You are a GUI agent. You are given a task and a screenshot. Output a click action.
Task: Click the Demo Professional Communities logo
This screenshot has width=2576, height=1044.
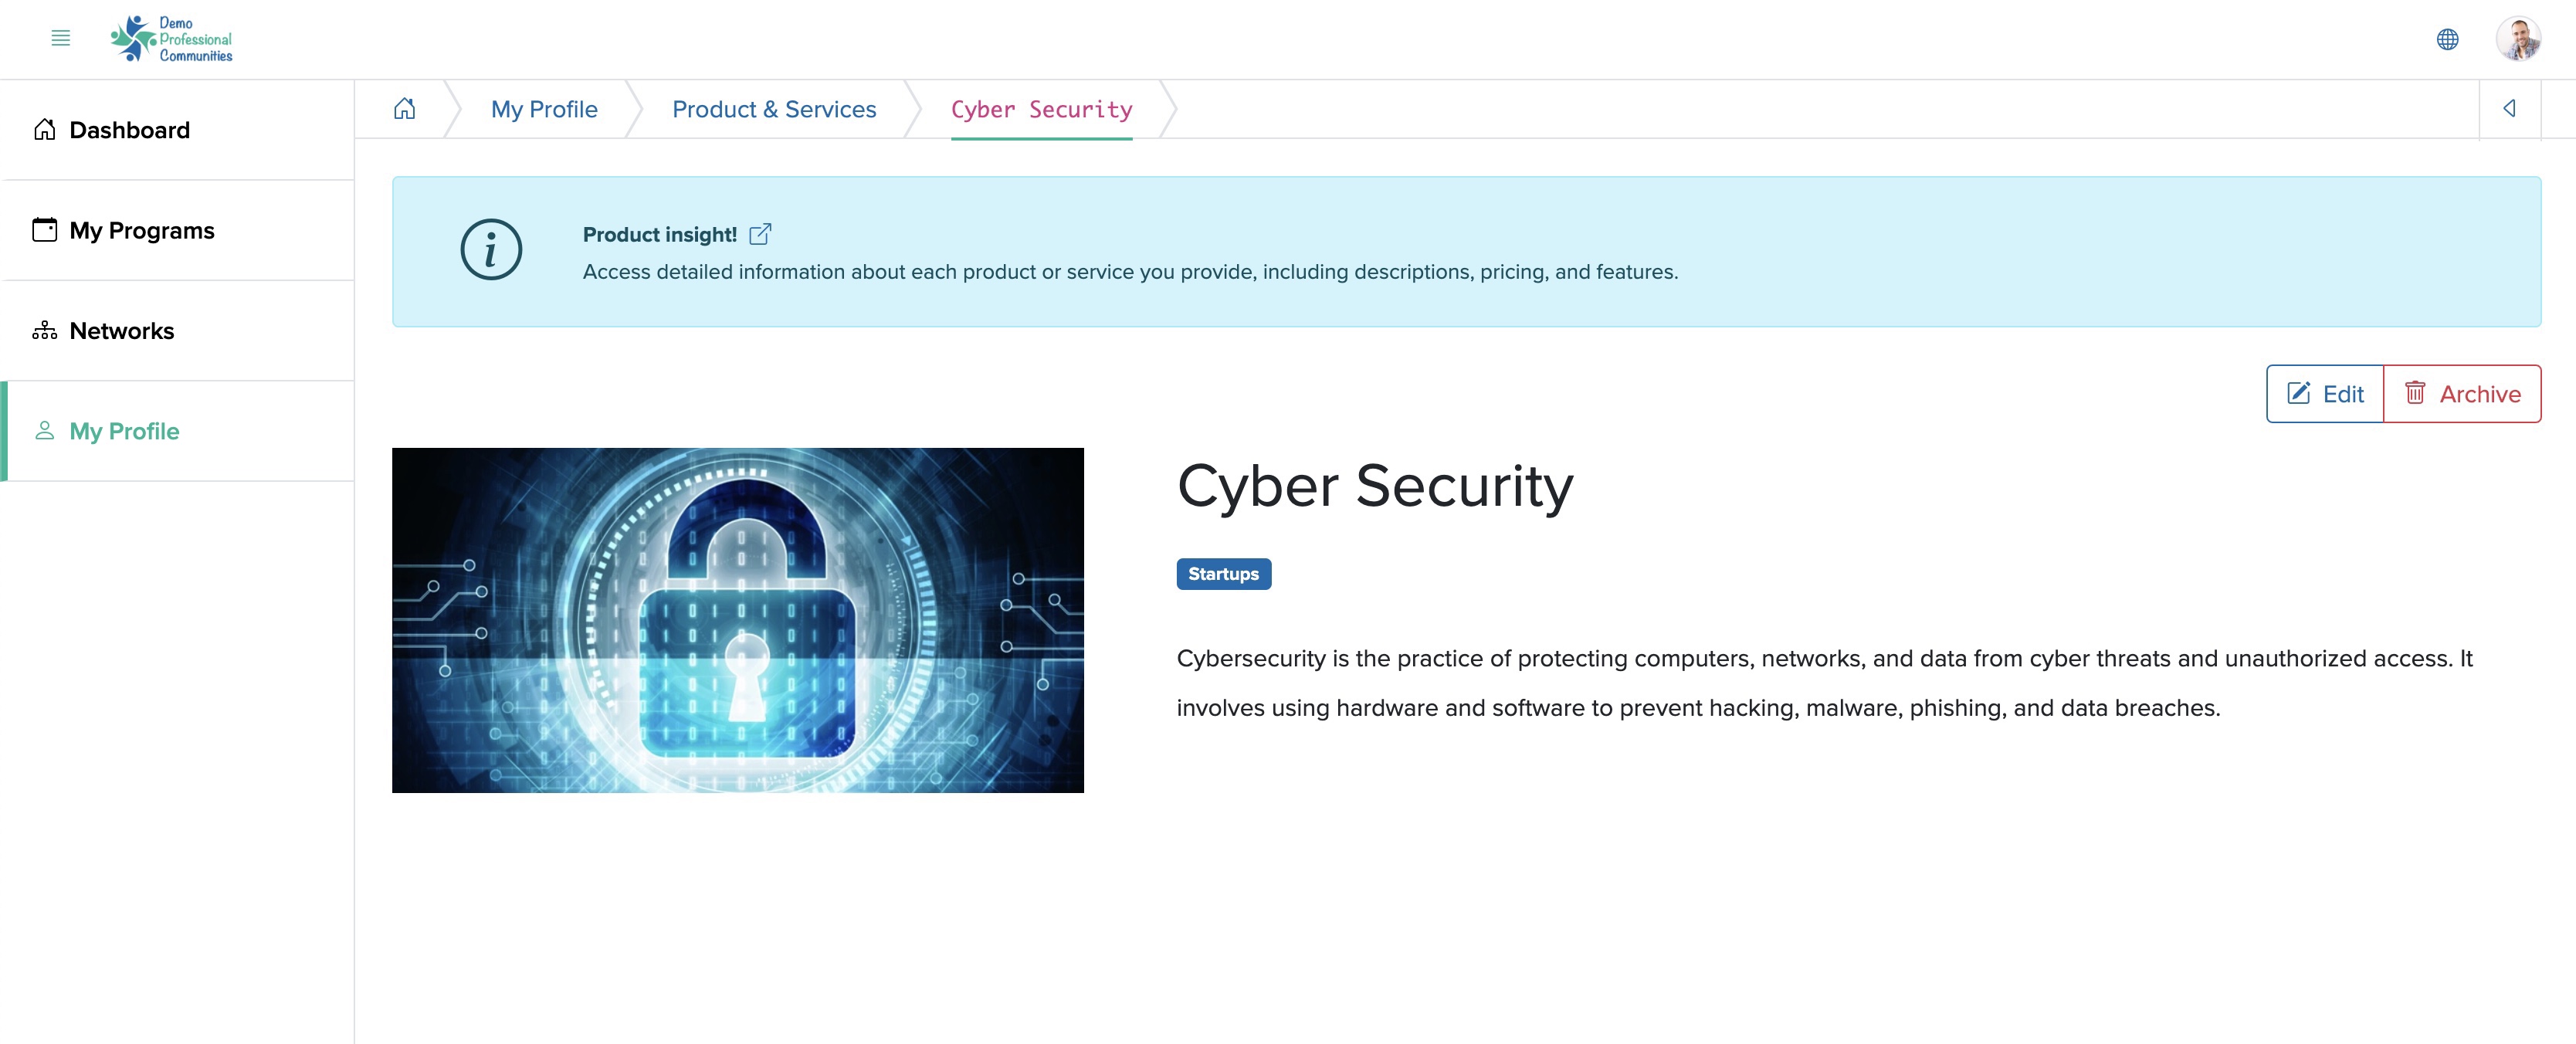coord(171,39)
